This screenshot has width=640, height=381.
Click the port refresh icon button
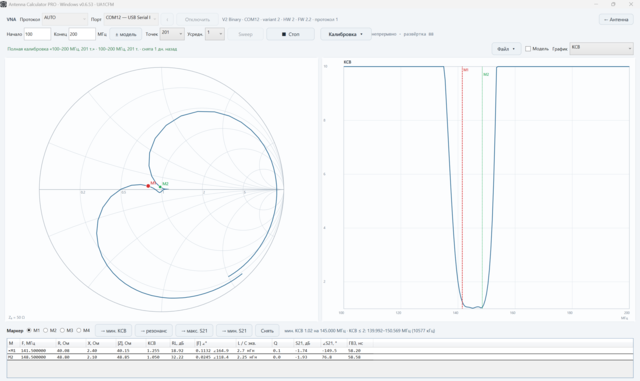pyautogui.click(x=167, y=19)
